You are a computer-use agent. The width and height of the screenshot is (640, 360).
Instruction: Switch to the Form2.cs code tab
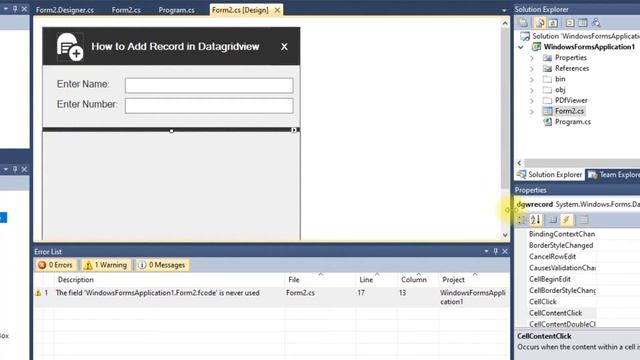point(126,10)
